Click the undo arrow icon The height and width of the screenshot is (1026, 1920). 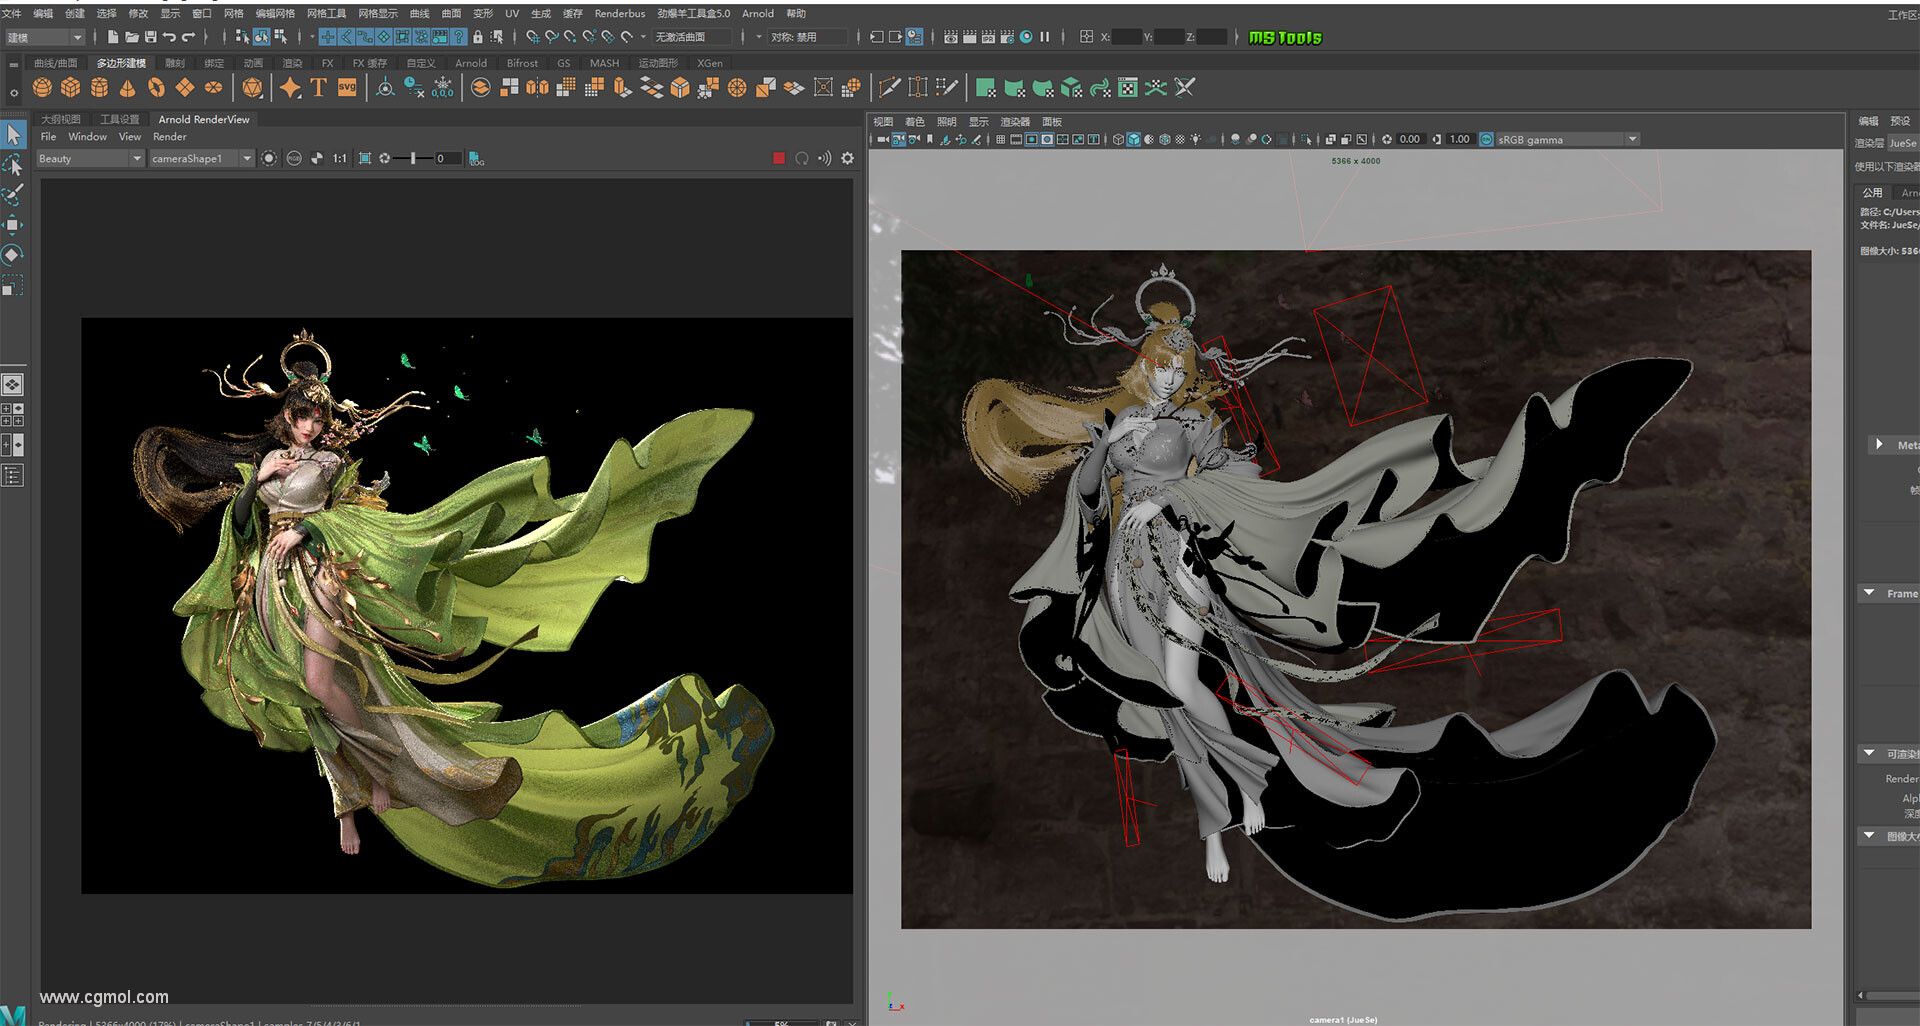169,37
